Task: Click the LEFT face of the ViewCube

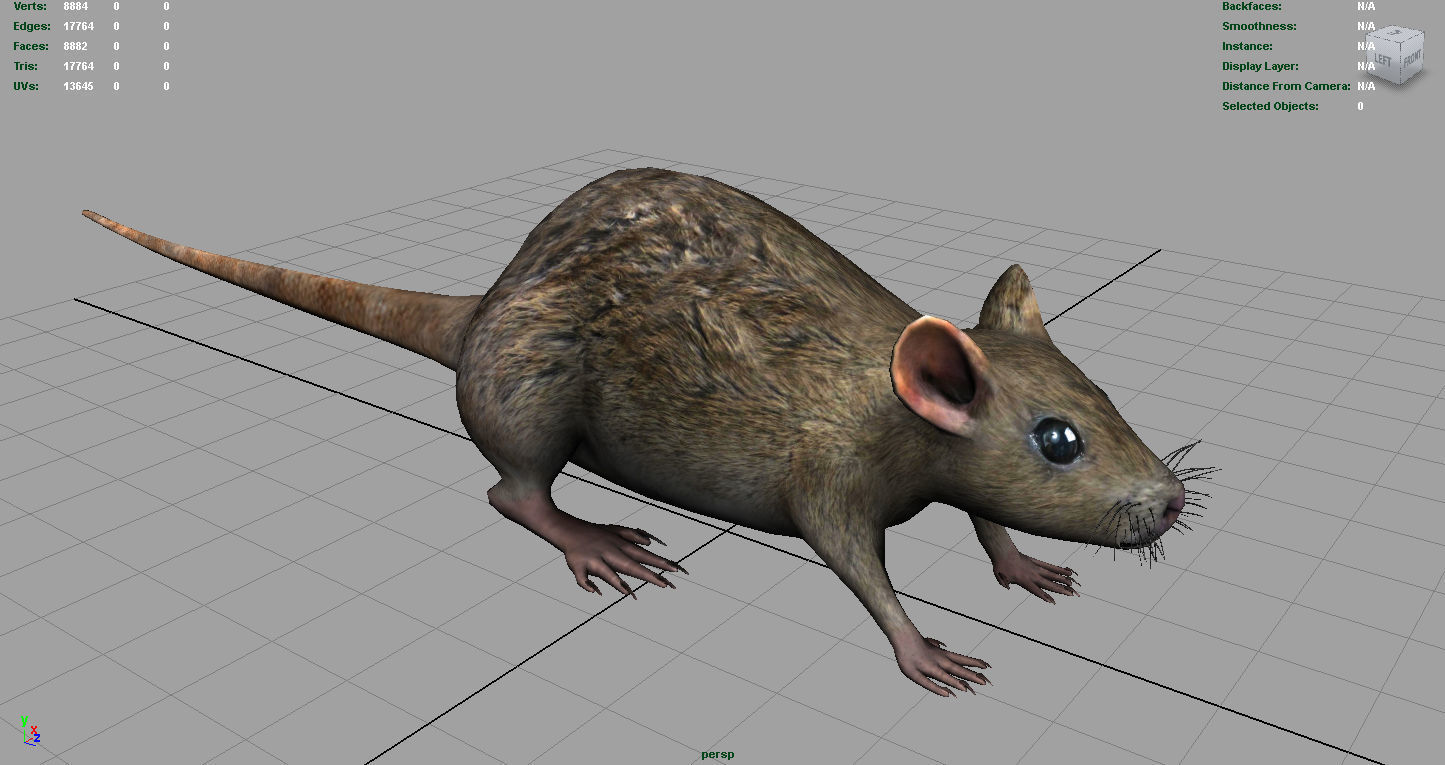Action: [x=1383, y=60]
